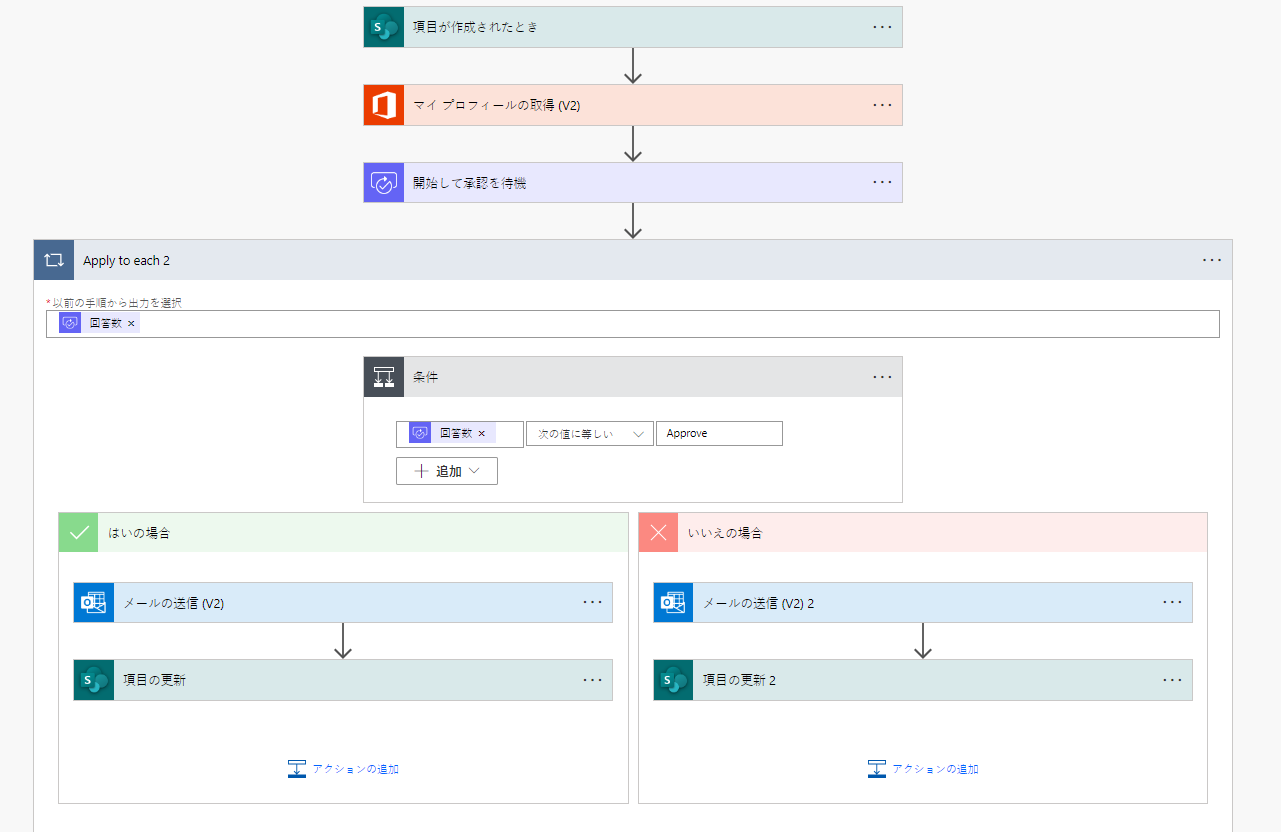
Task: Expand メールの送信 (V2) 2 action card
Action: click(x=923, y=603)
